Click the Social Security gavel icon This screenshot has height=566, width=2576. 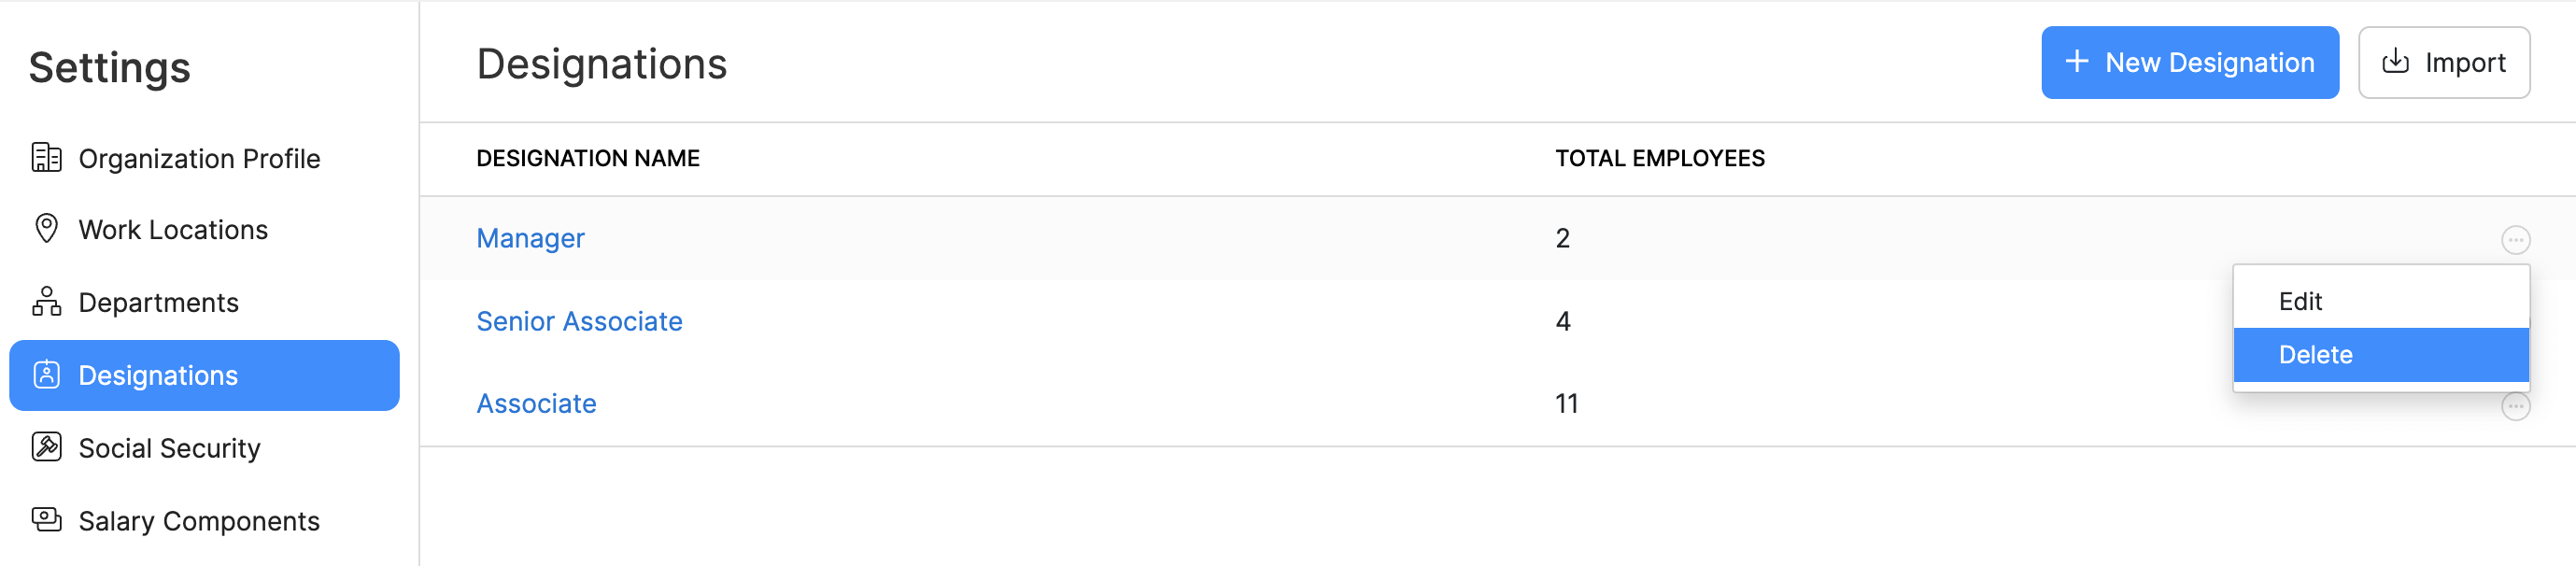(46, 447)
